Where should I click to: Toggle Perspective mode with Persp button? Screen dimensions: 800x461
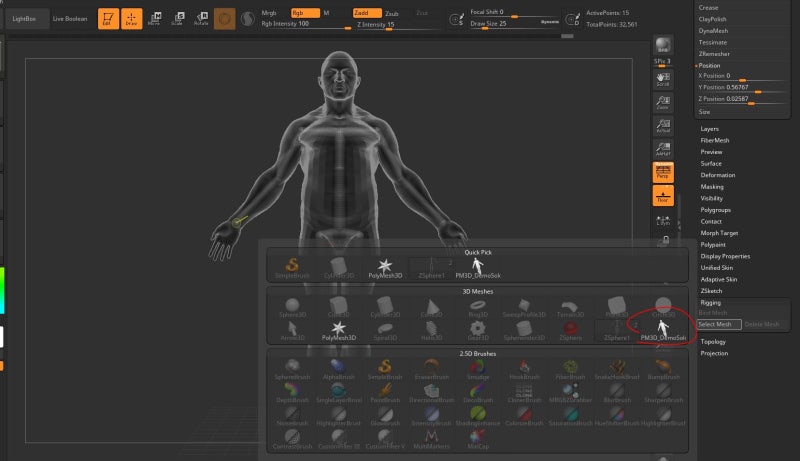click(x=662, y=173)
